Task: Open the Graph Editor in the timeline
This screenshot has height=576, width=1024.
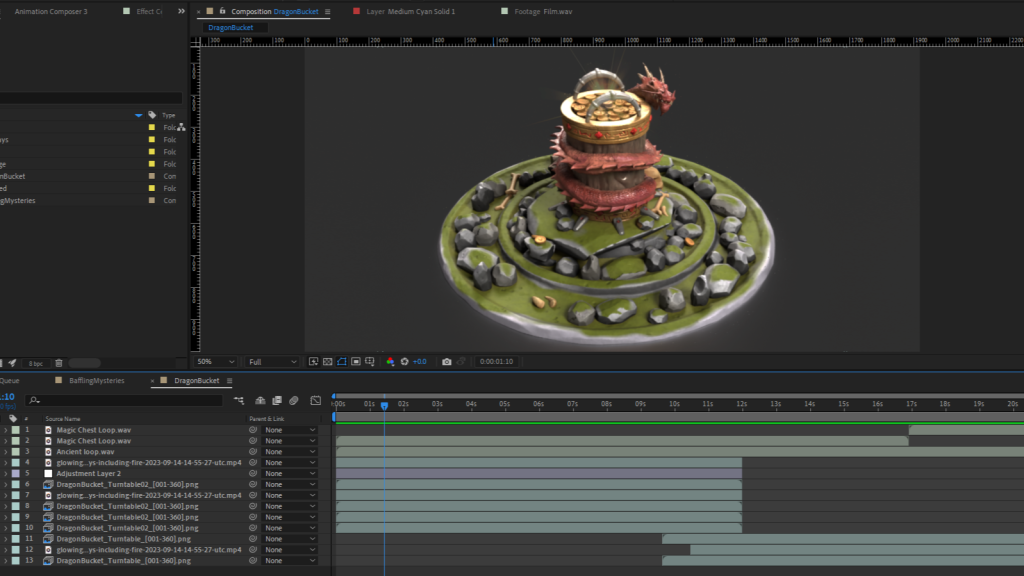Action: 316,400
